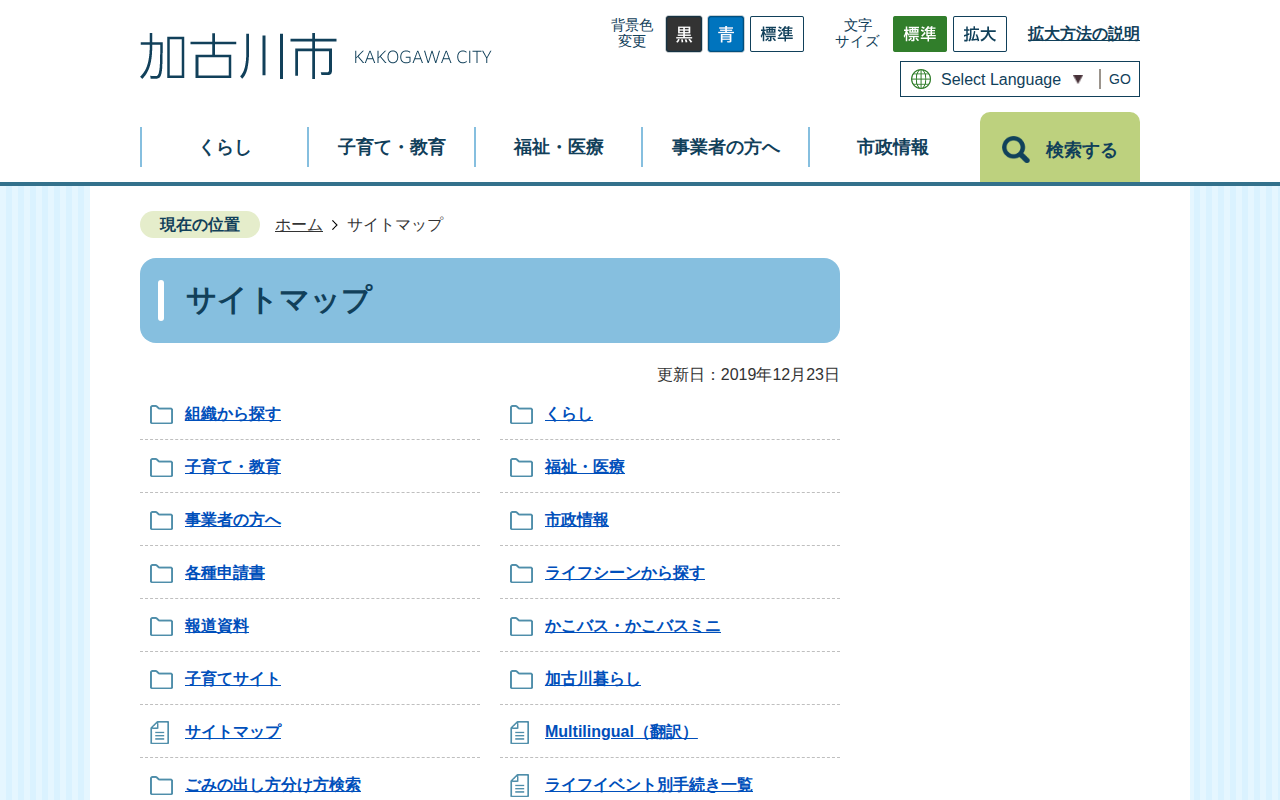Screen dimensions: 1280x800
Task: Click the folder icon beside 市政情報 in the list
Action: [x=521, y=520]
